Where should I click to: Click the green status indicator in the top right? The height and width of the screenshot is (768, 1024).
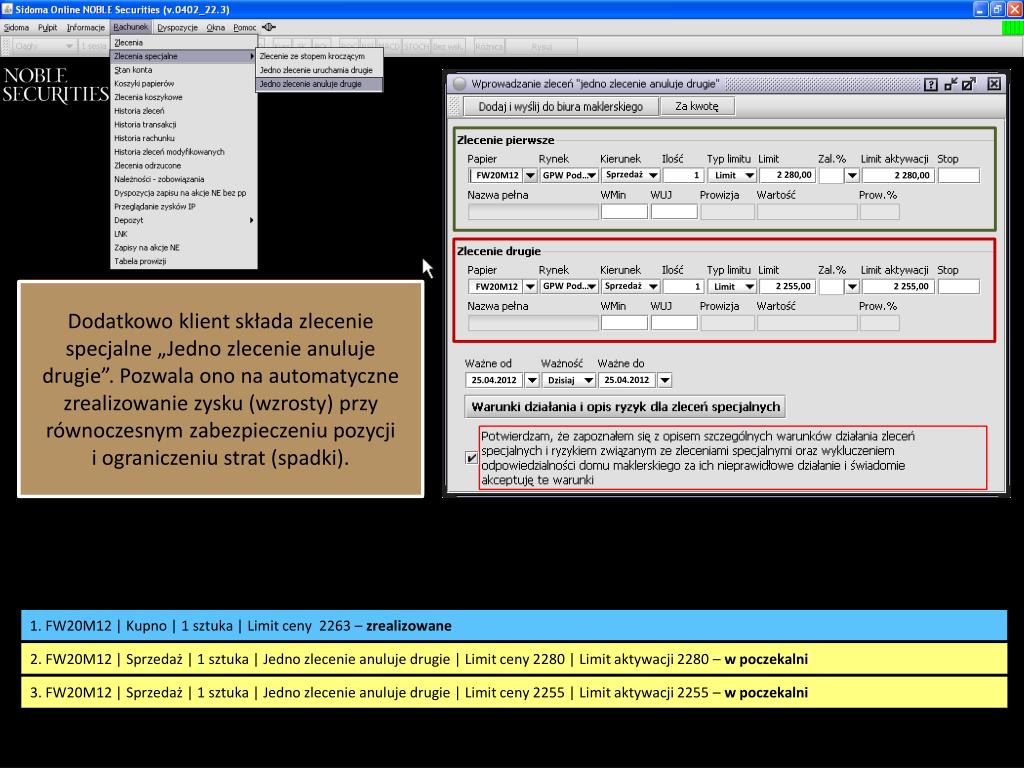[1012, 27]
